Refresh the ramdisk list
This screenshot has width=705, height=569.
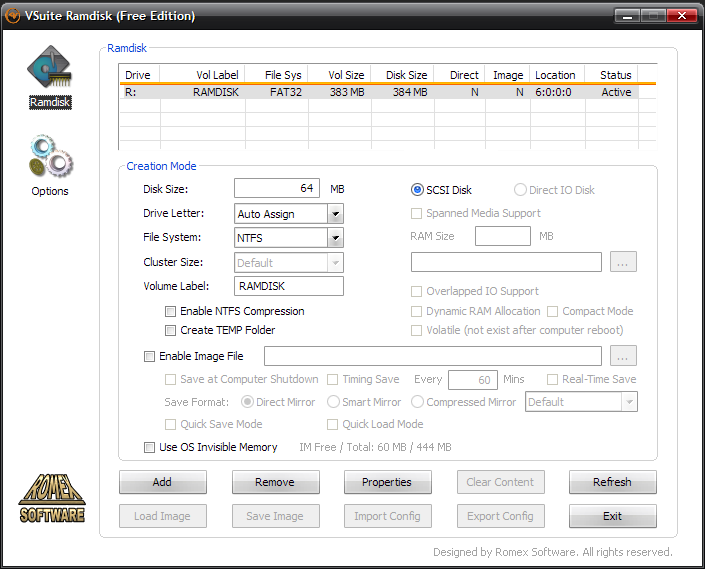[x=613, y=482]
